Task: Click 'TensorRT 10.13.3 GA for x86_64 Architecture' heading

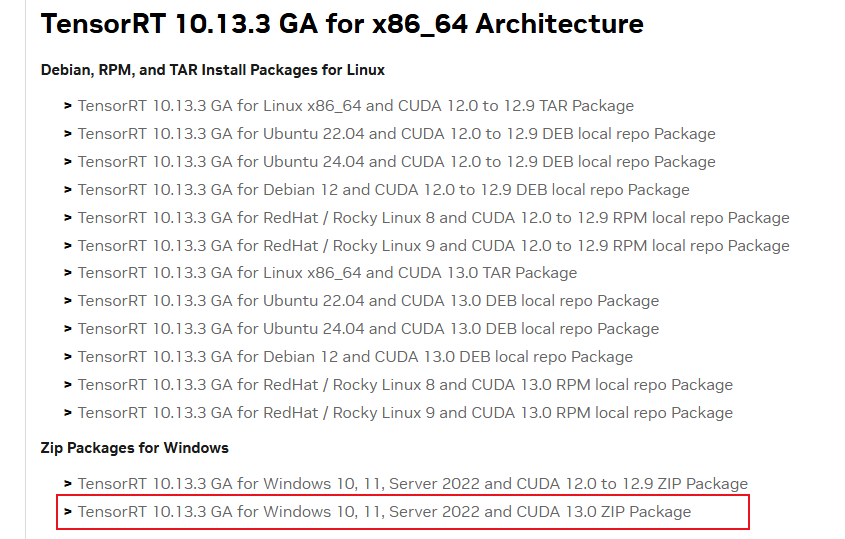Action: [342, 24]
